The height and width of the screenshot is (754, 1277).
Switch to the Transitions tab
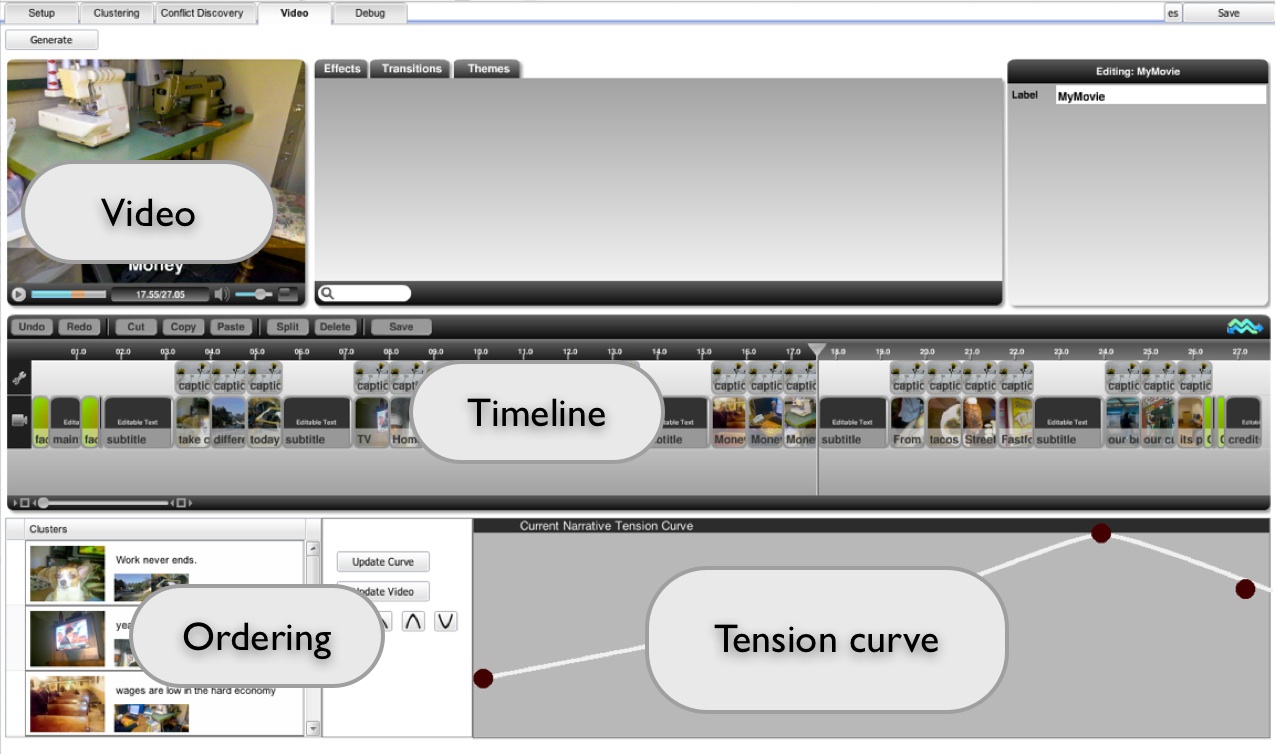pos(411,69)
